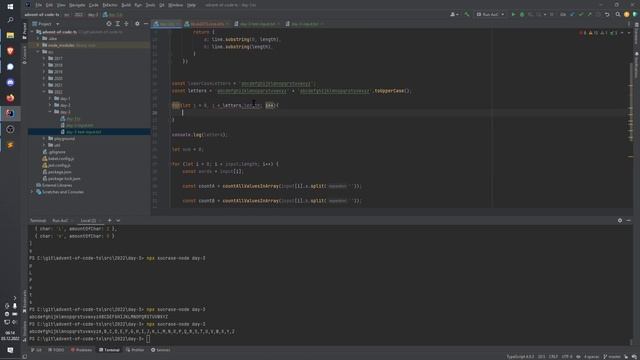Open the Profiler tool window
Screen dimensions: 640x360
[135, 350]
